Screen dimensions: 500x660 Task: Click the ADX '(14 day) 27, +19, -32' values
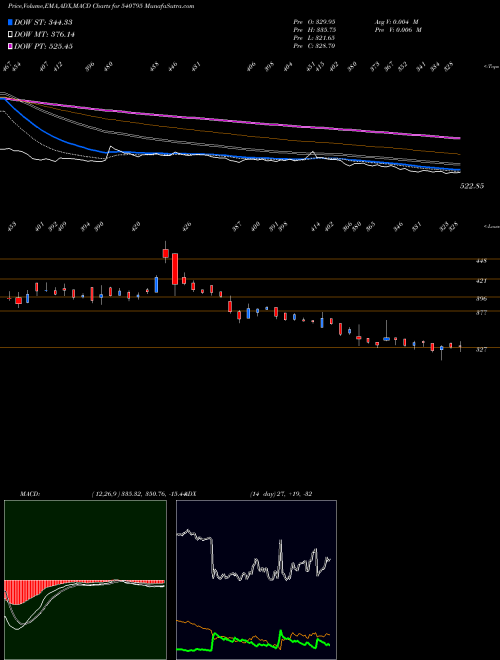[x=281, y=494]
